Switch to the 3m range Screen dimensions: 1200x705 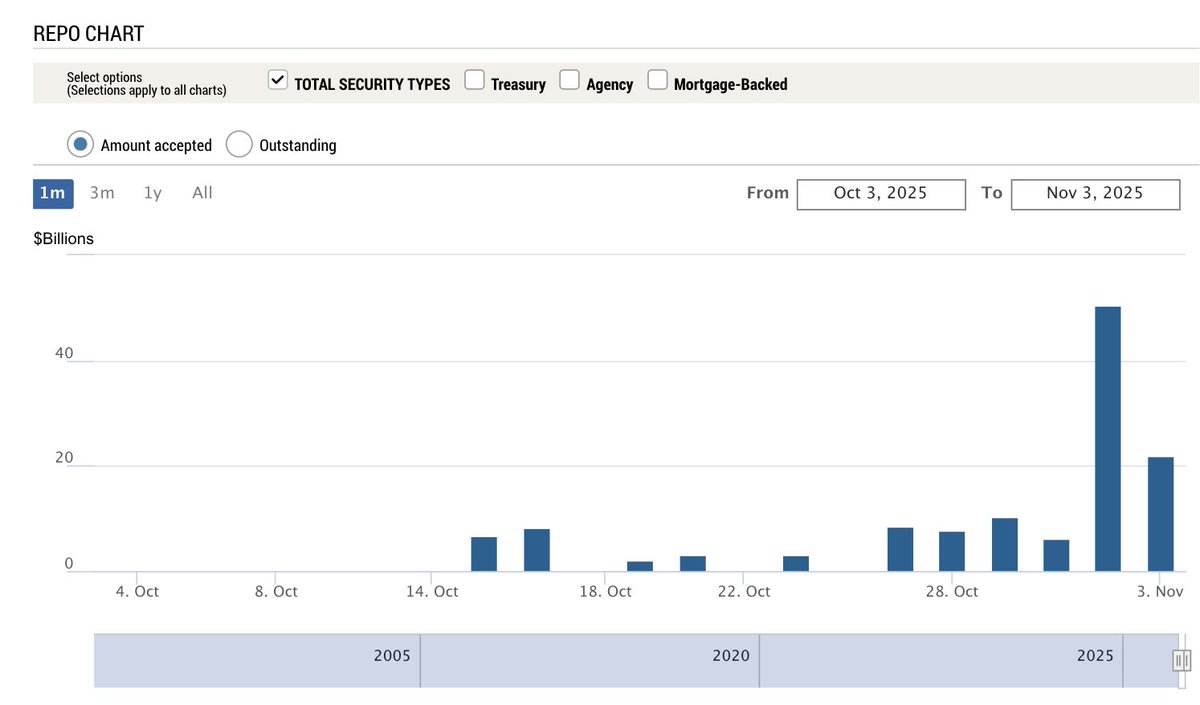(102, 193)
